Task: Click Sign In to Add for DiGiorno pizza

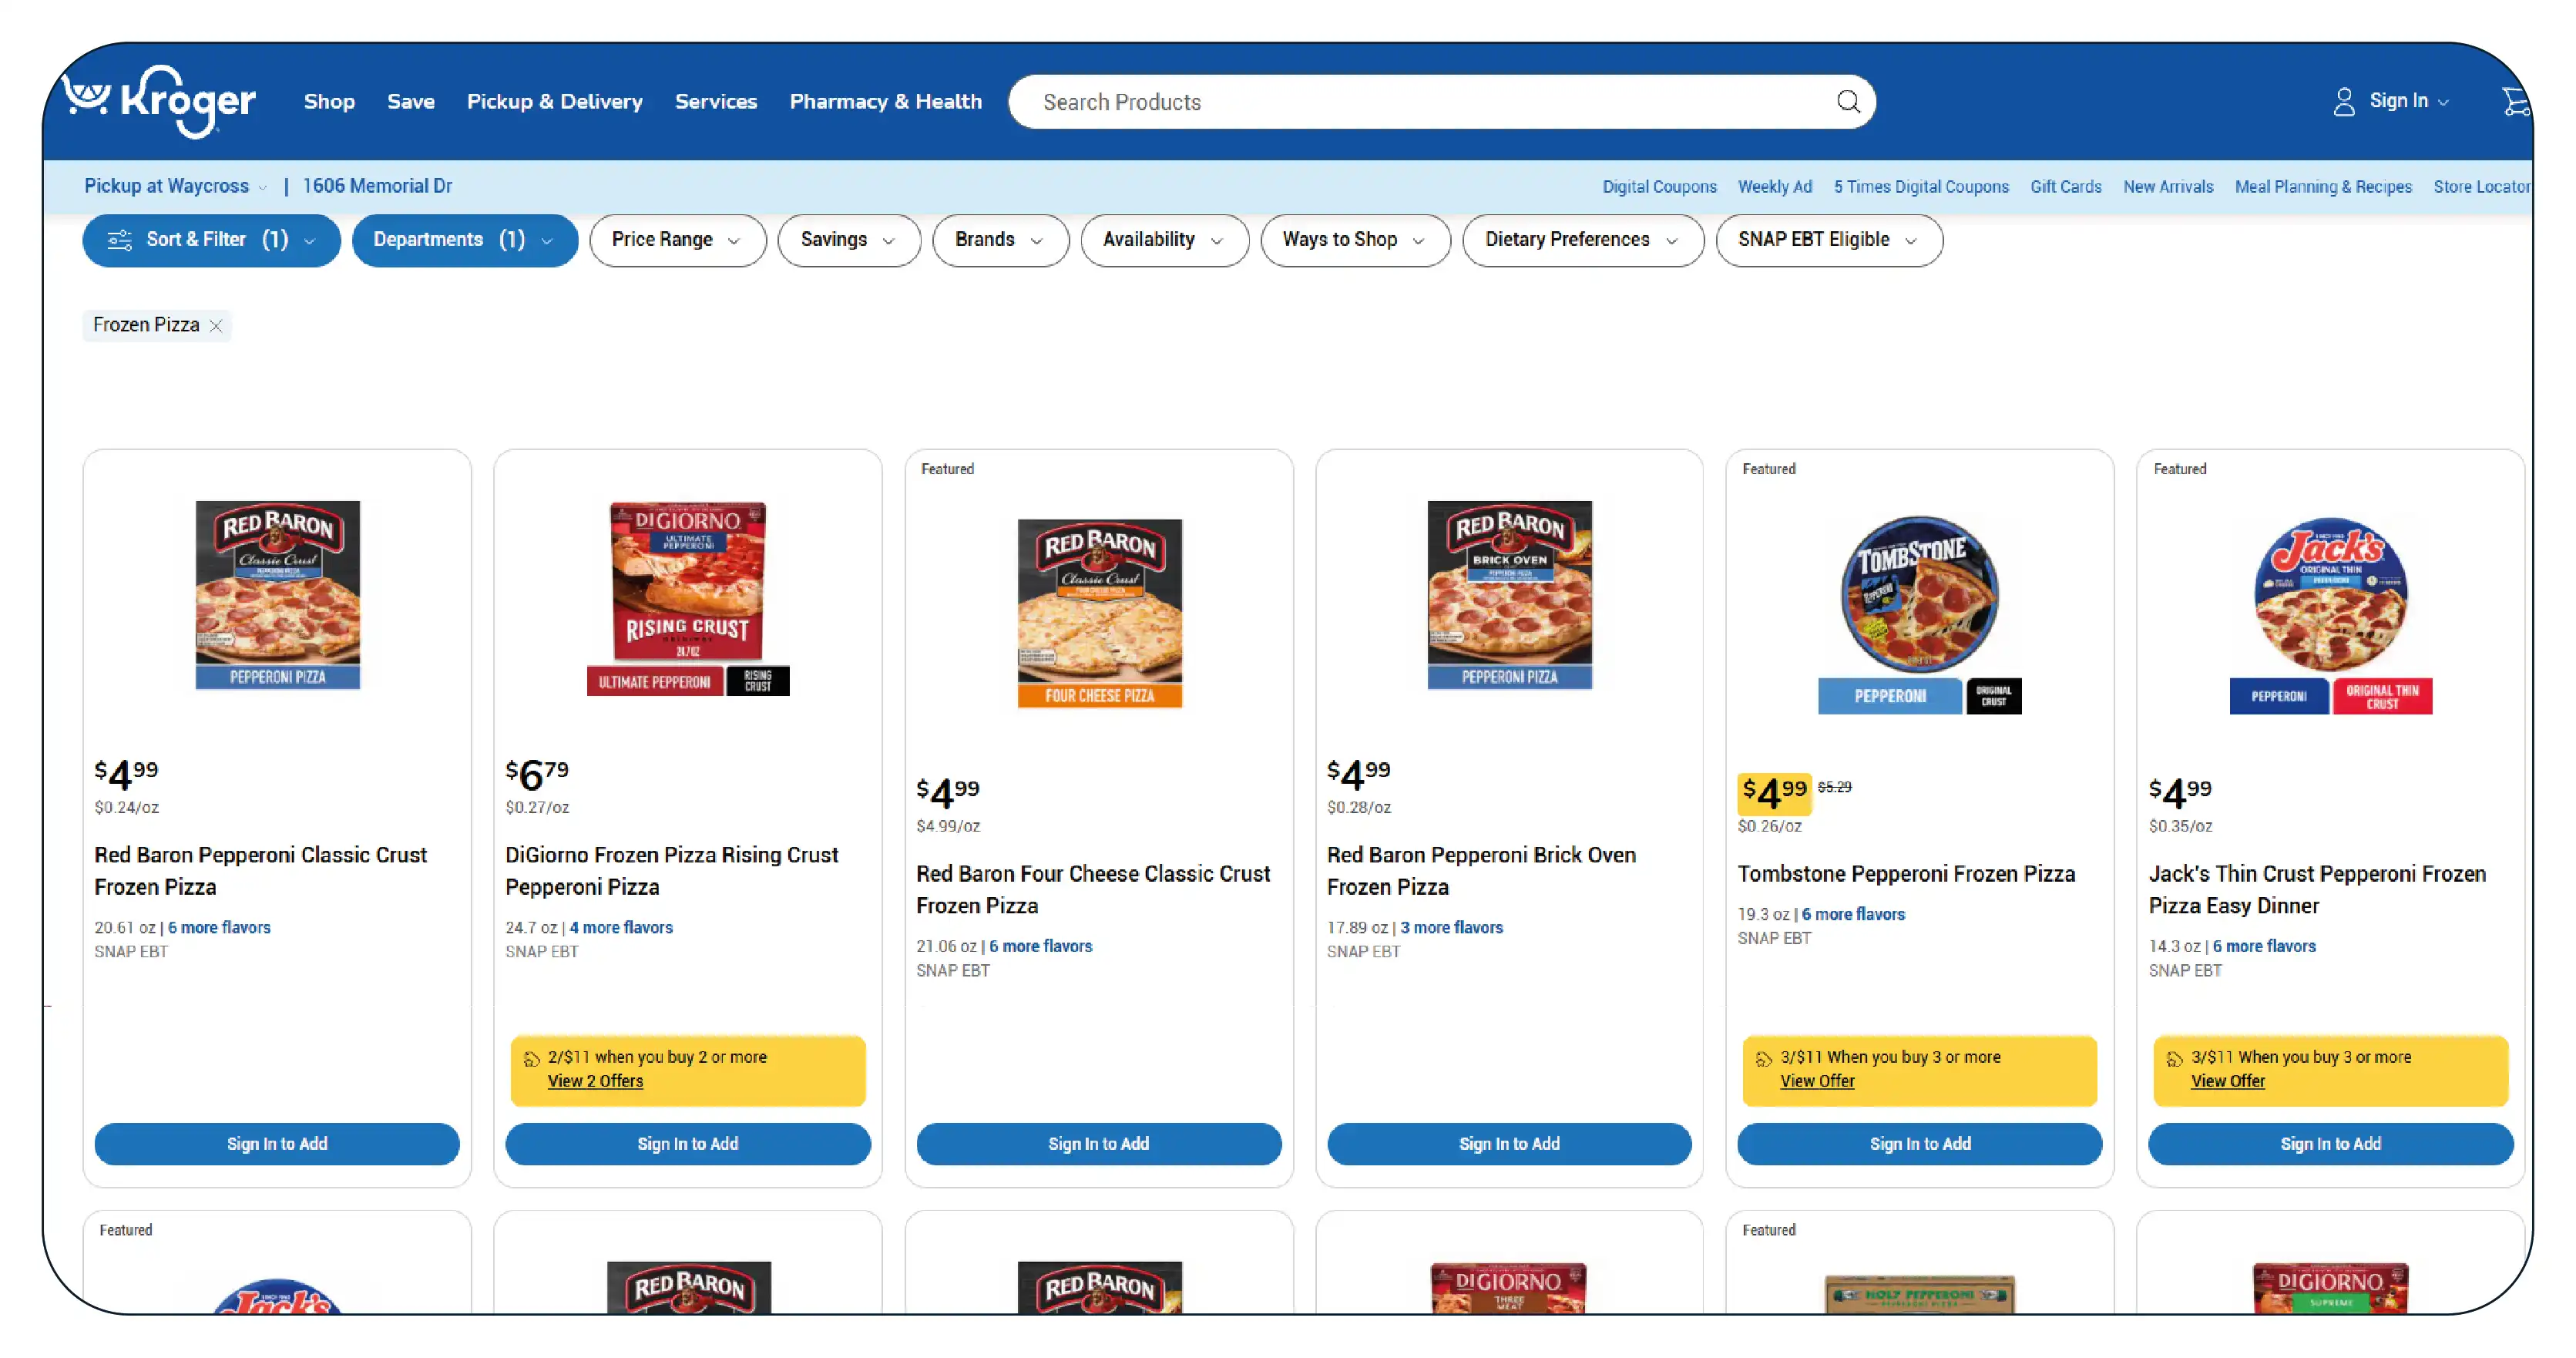Action: [687, 1144]
